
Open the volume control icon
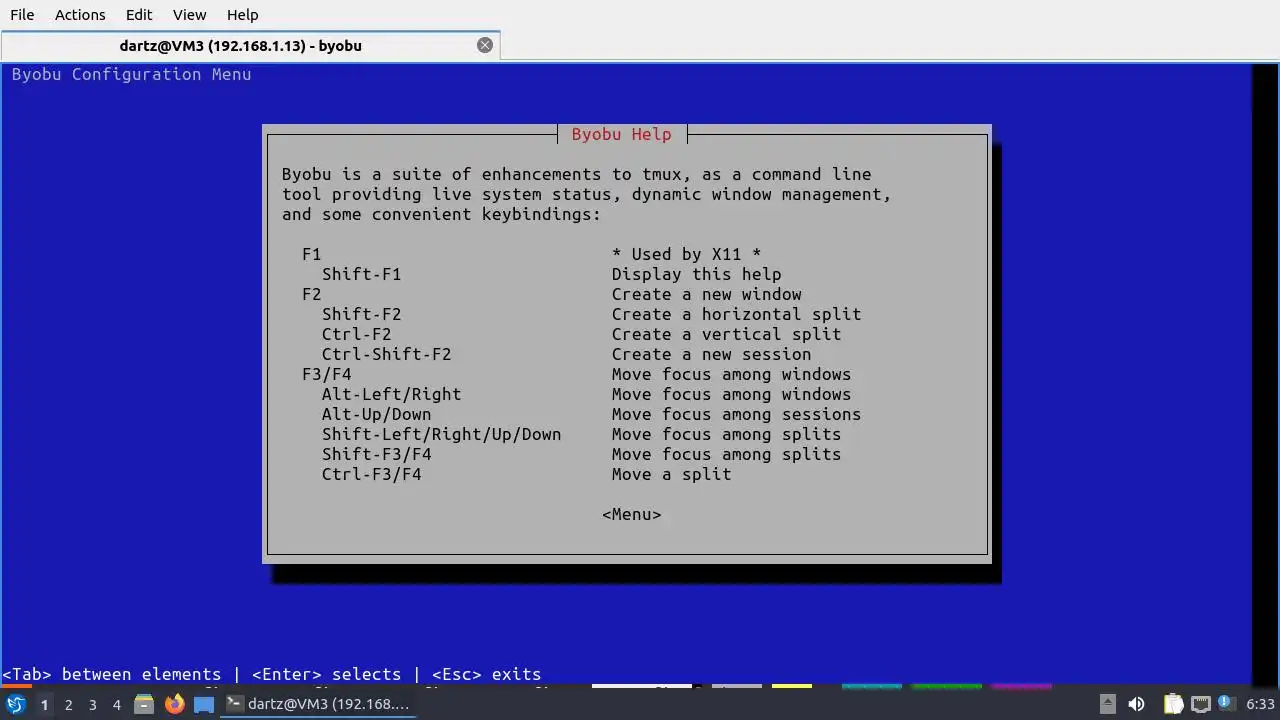pos(1136,704)
